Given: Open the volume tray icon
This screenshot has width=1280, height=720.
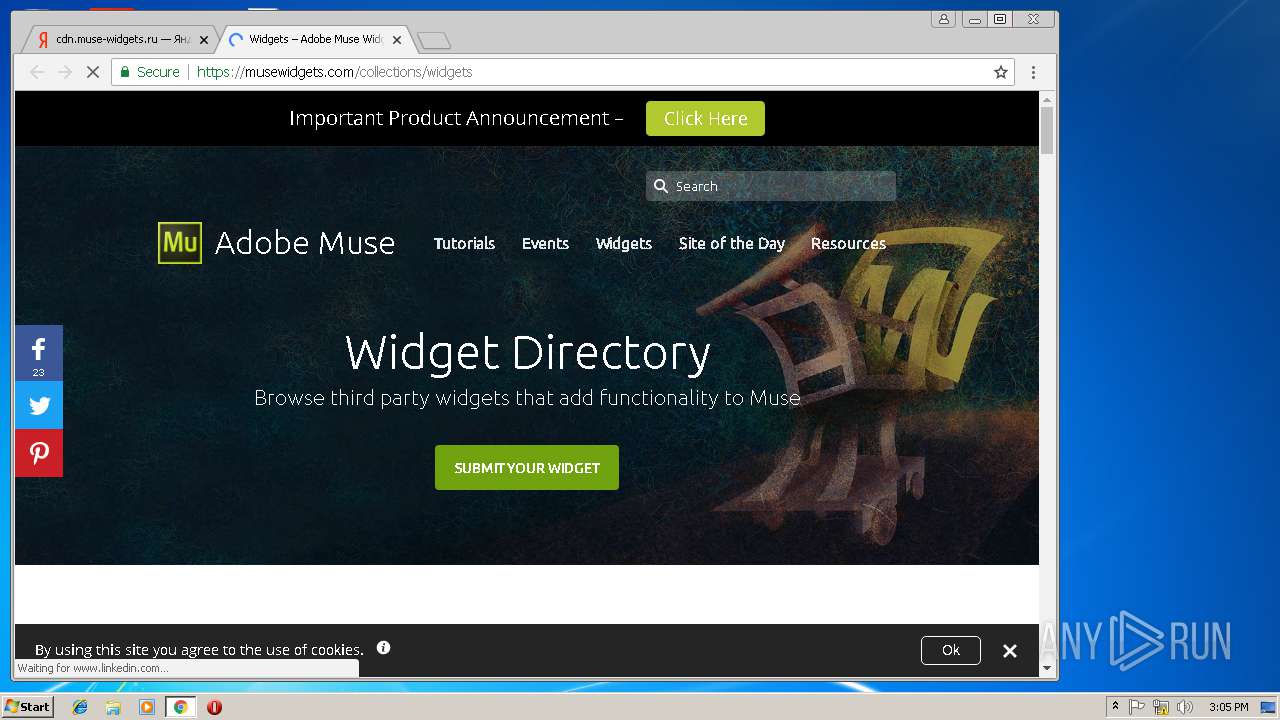Looking at the screenshot, I should (1185, 707).
